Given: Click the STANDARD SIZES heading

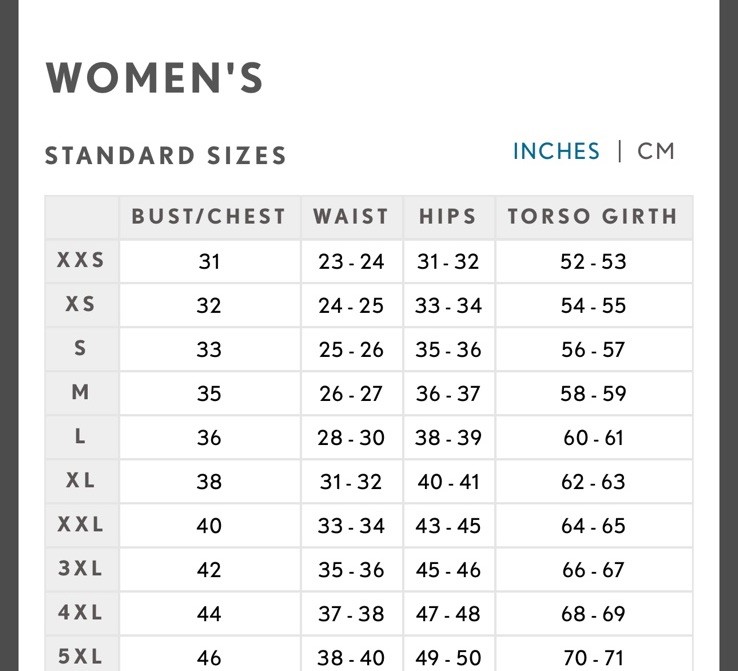Looking at the screenshot, I should (166, 156).
